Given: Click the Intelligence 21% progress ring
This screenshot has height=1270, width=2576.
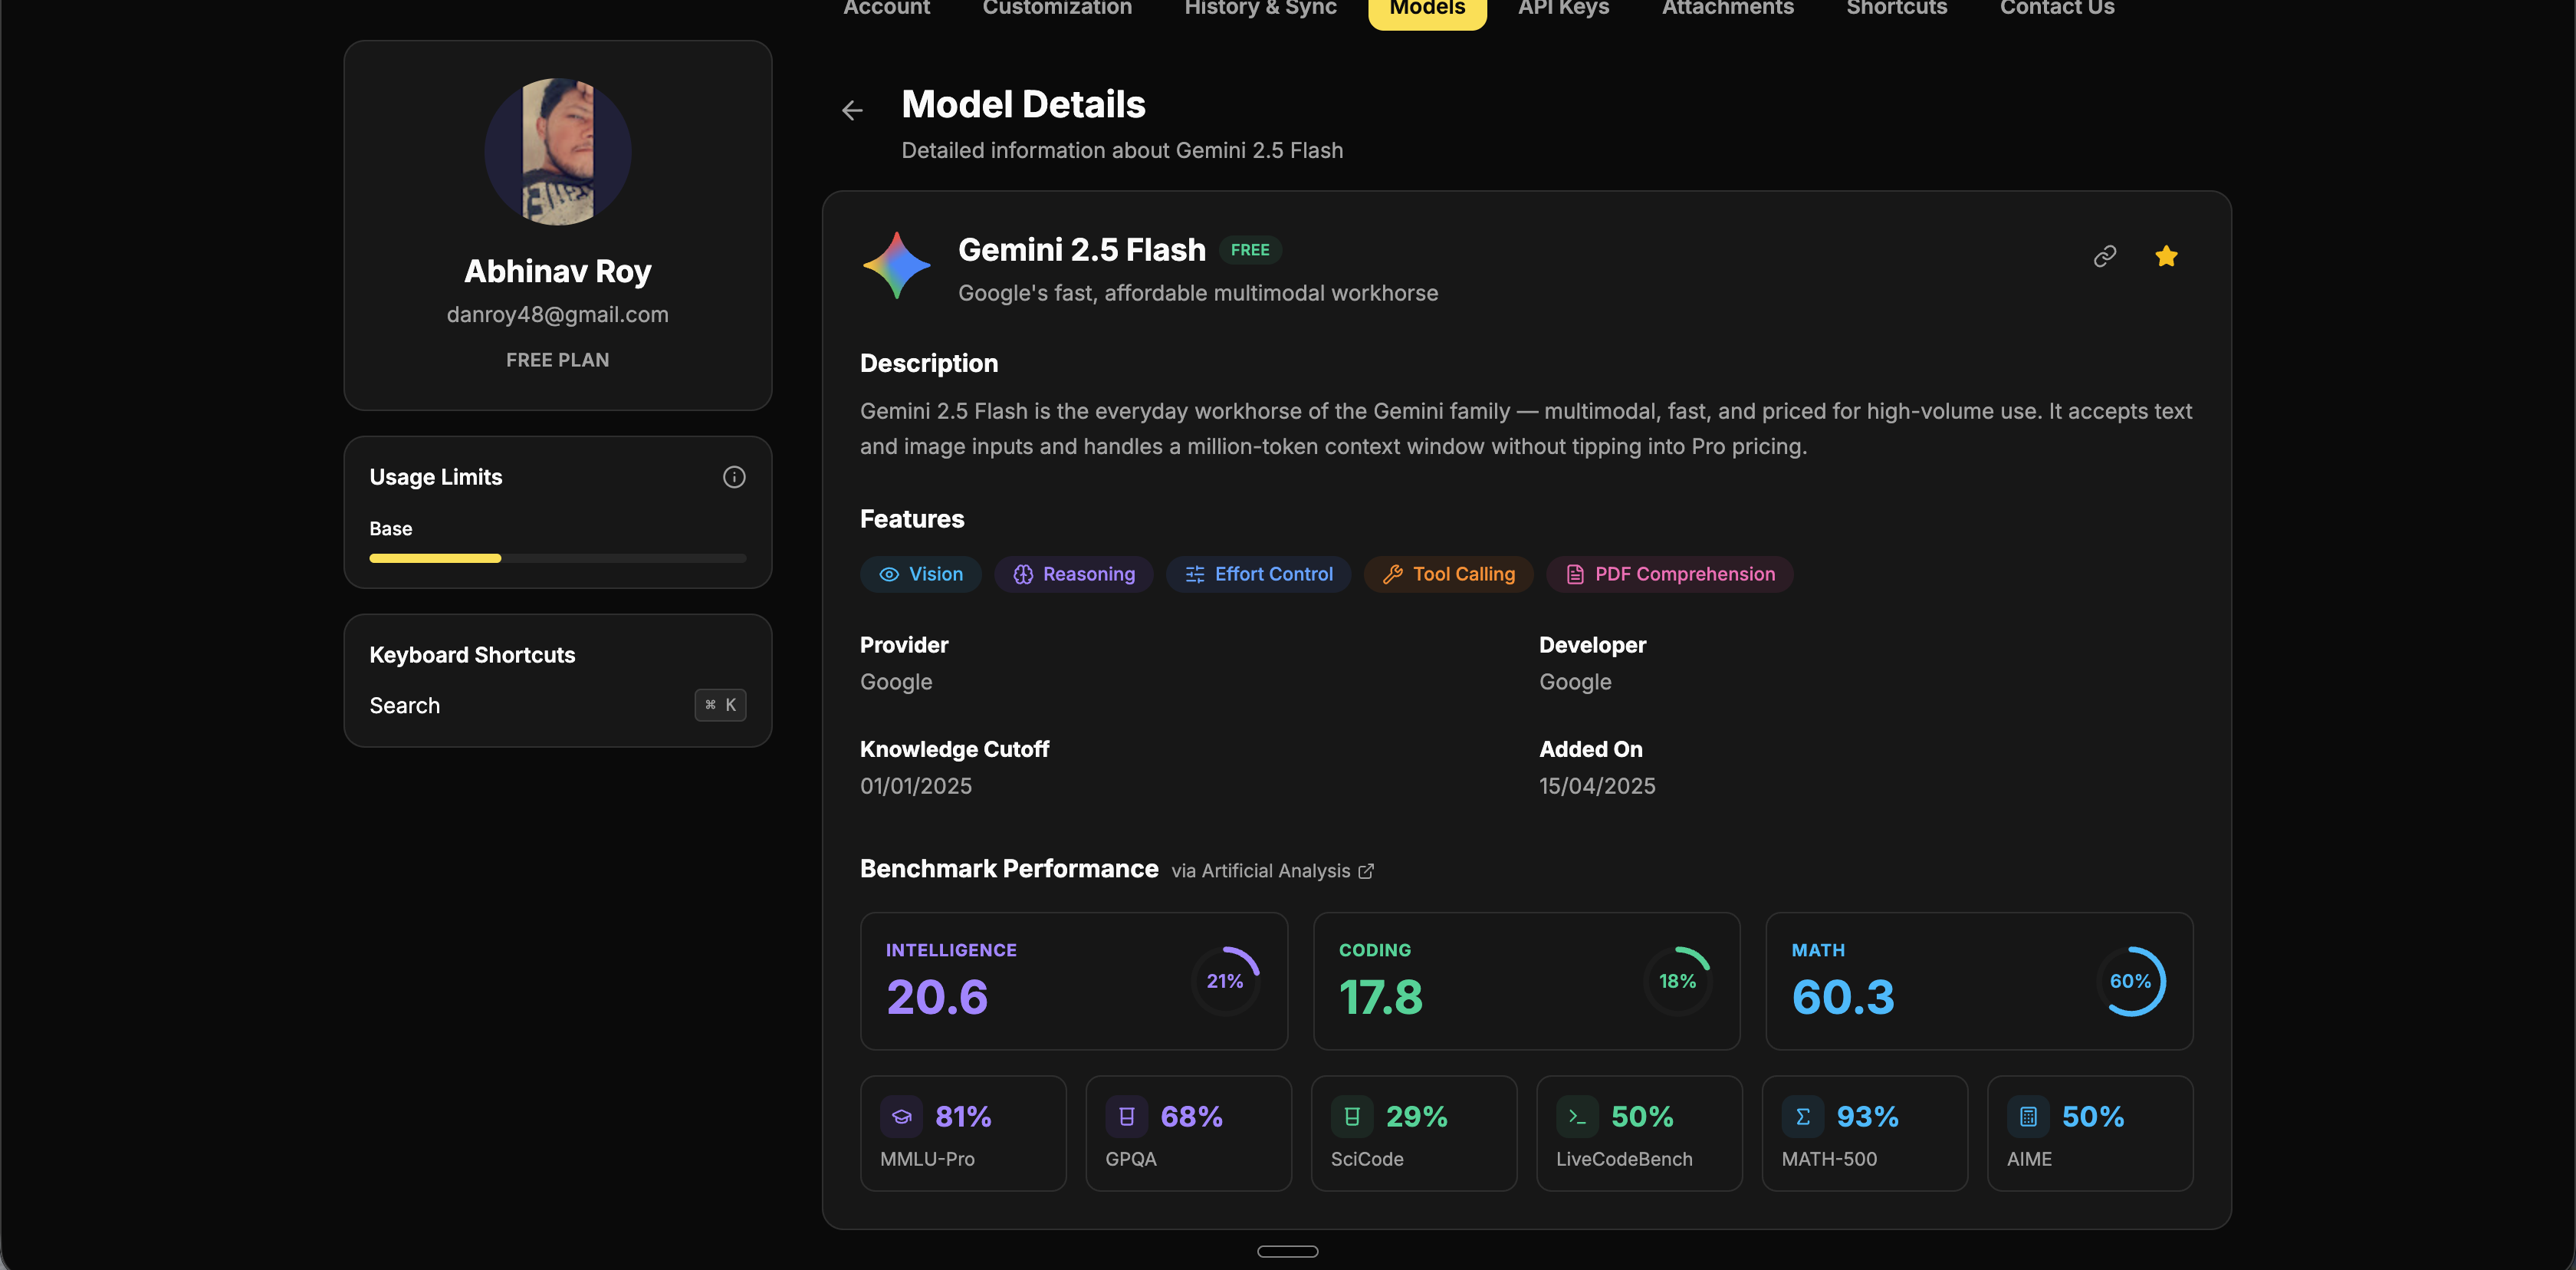Looking at the screenshot, I should 1225,981.
